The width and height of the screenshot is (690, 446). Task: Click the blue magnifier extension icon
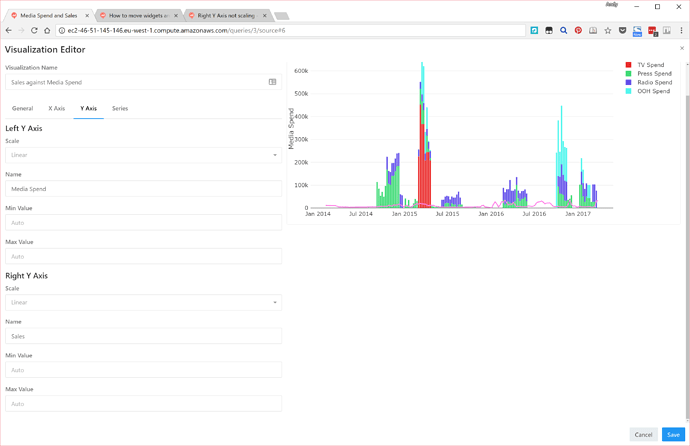click(563, 30)
